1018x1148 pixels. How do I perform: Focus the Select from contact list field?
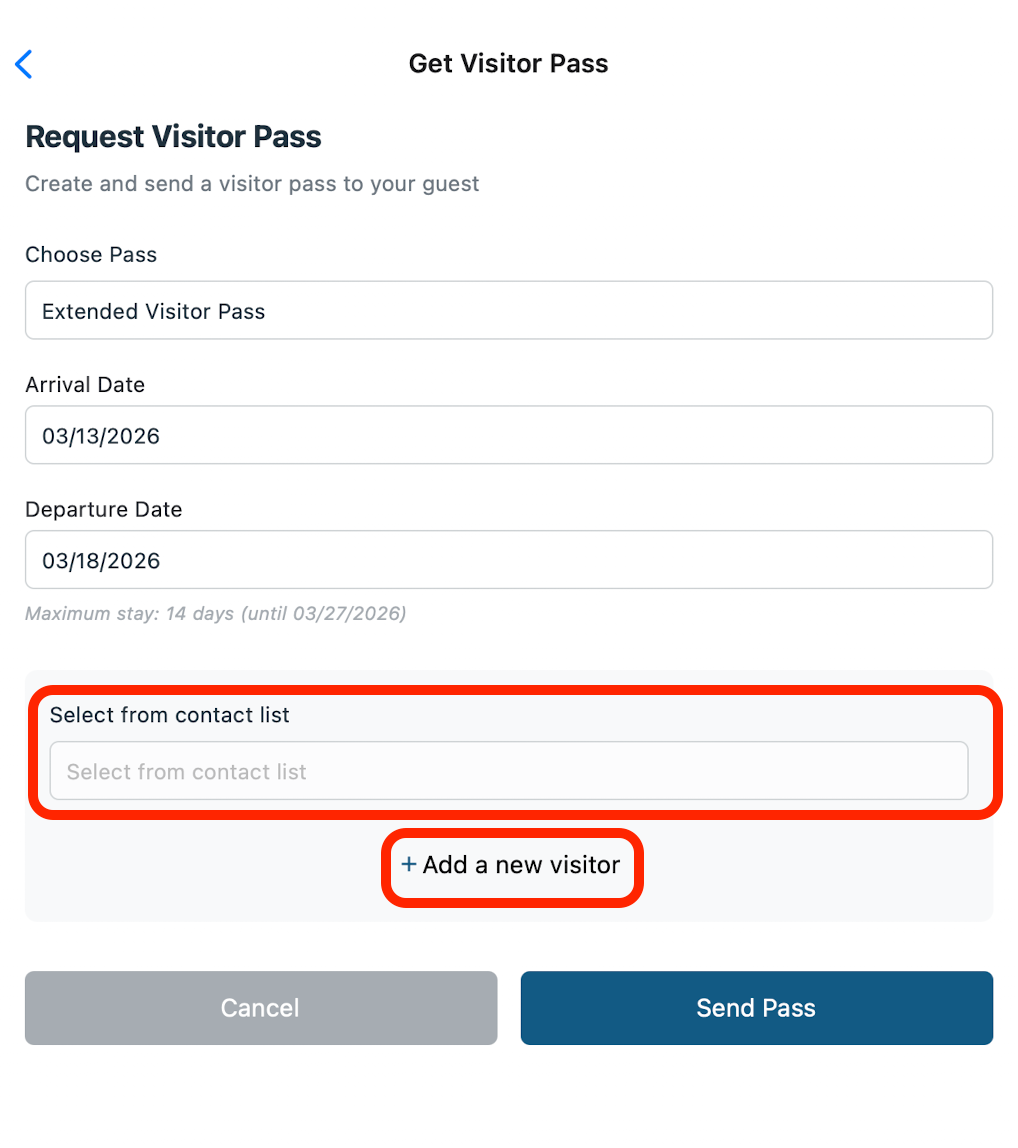coord(508,771)
